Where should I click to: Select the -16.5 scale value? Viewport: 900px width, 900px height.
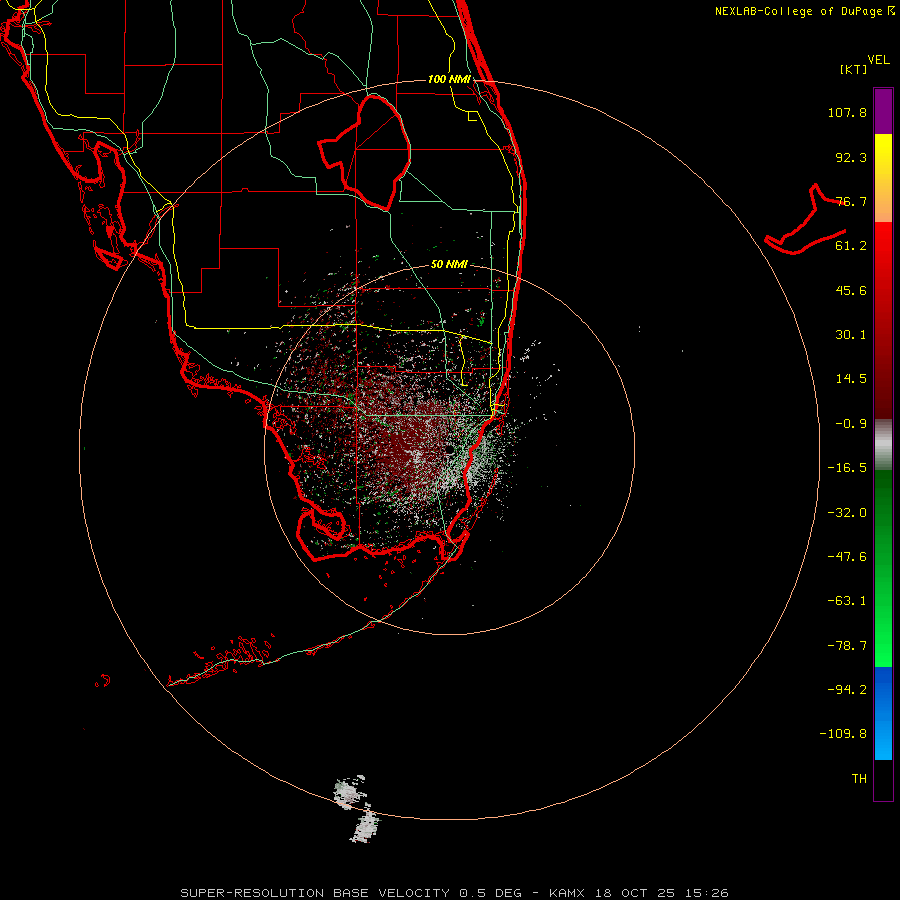[847, 468]
